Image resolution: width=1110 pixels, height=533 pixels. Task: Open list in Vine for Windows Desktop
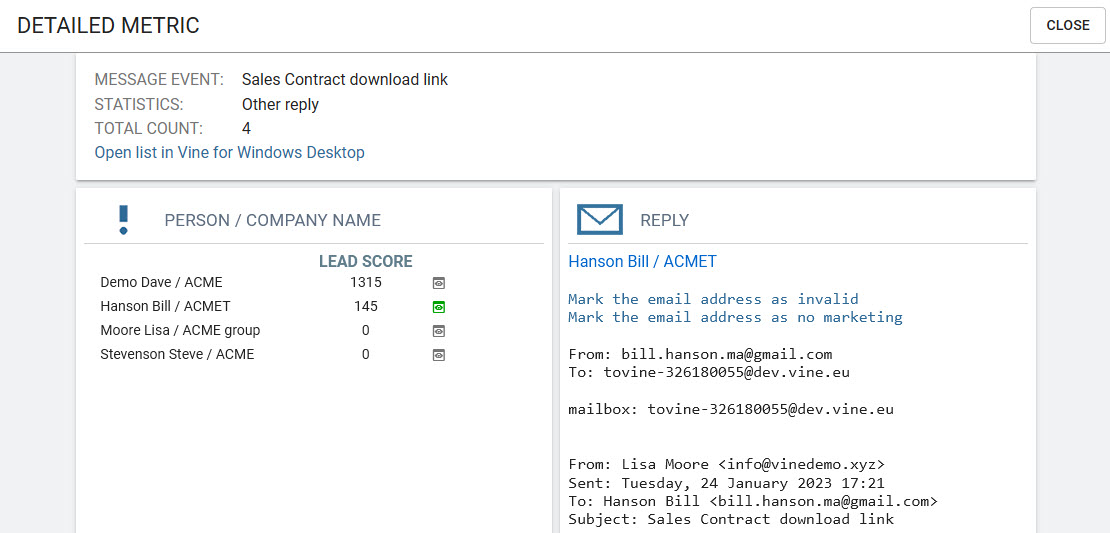(x=229, y=153)
